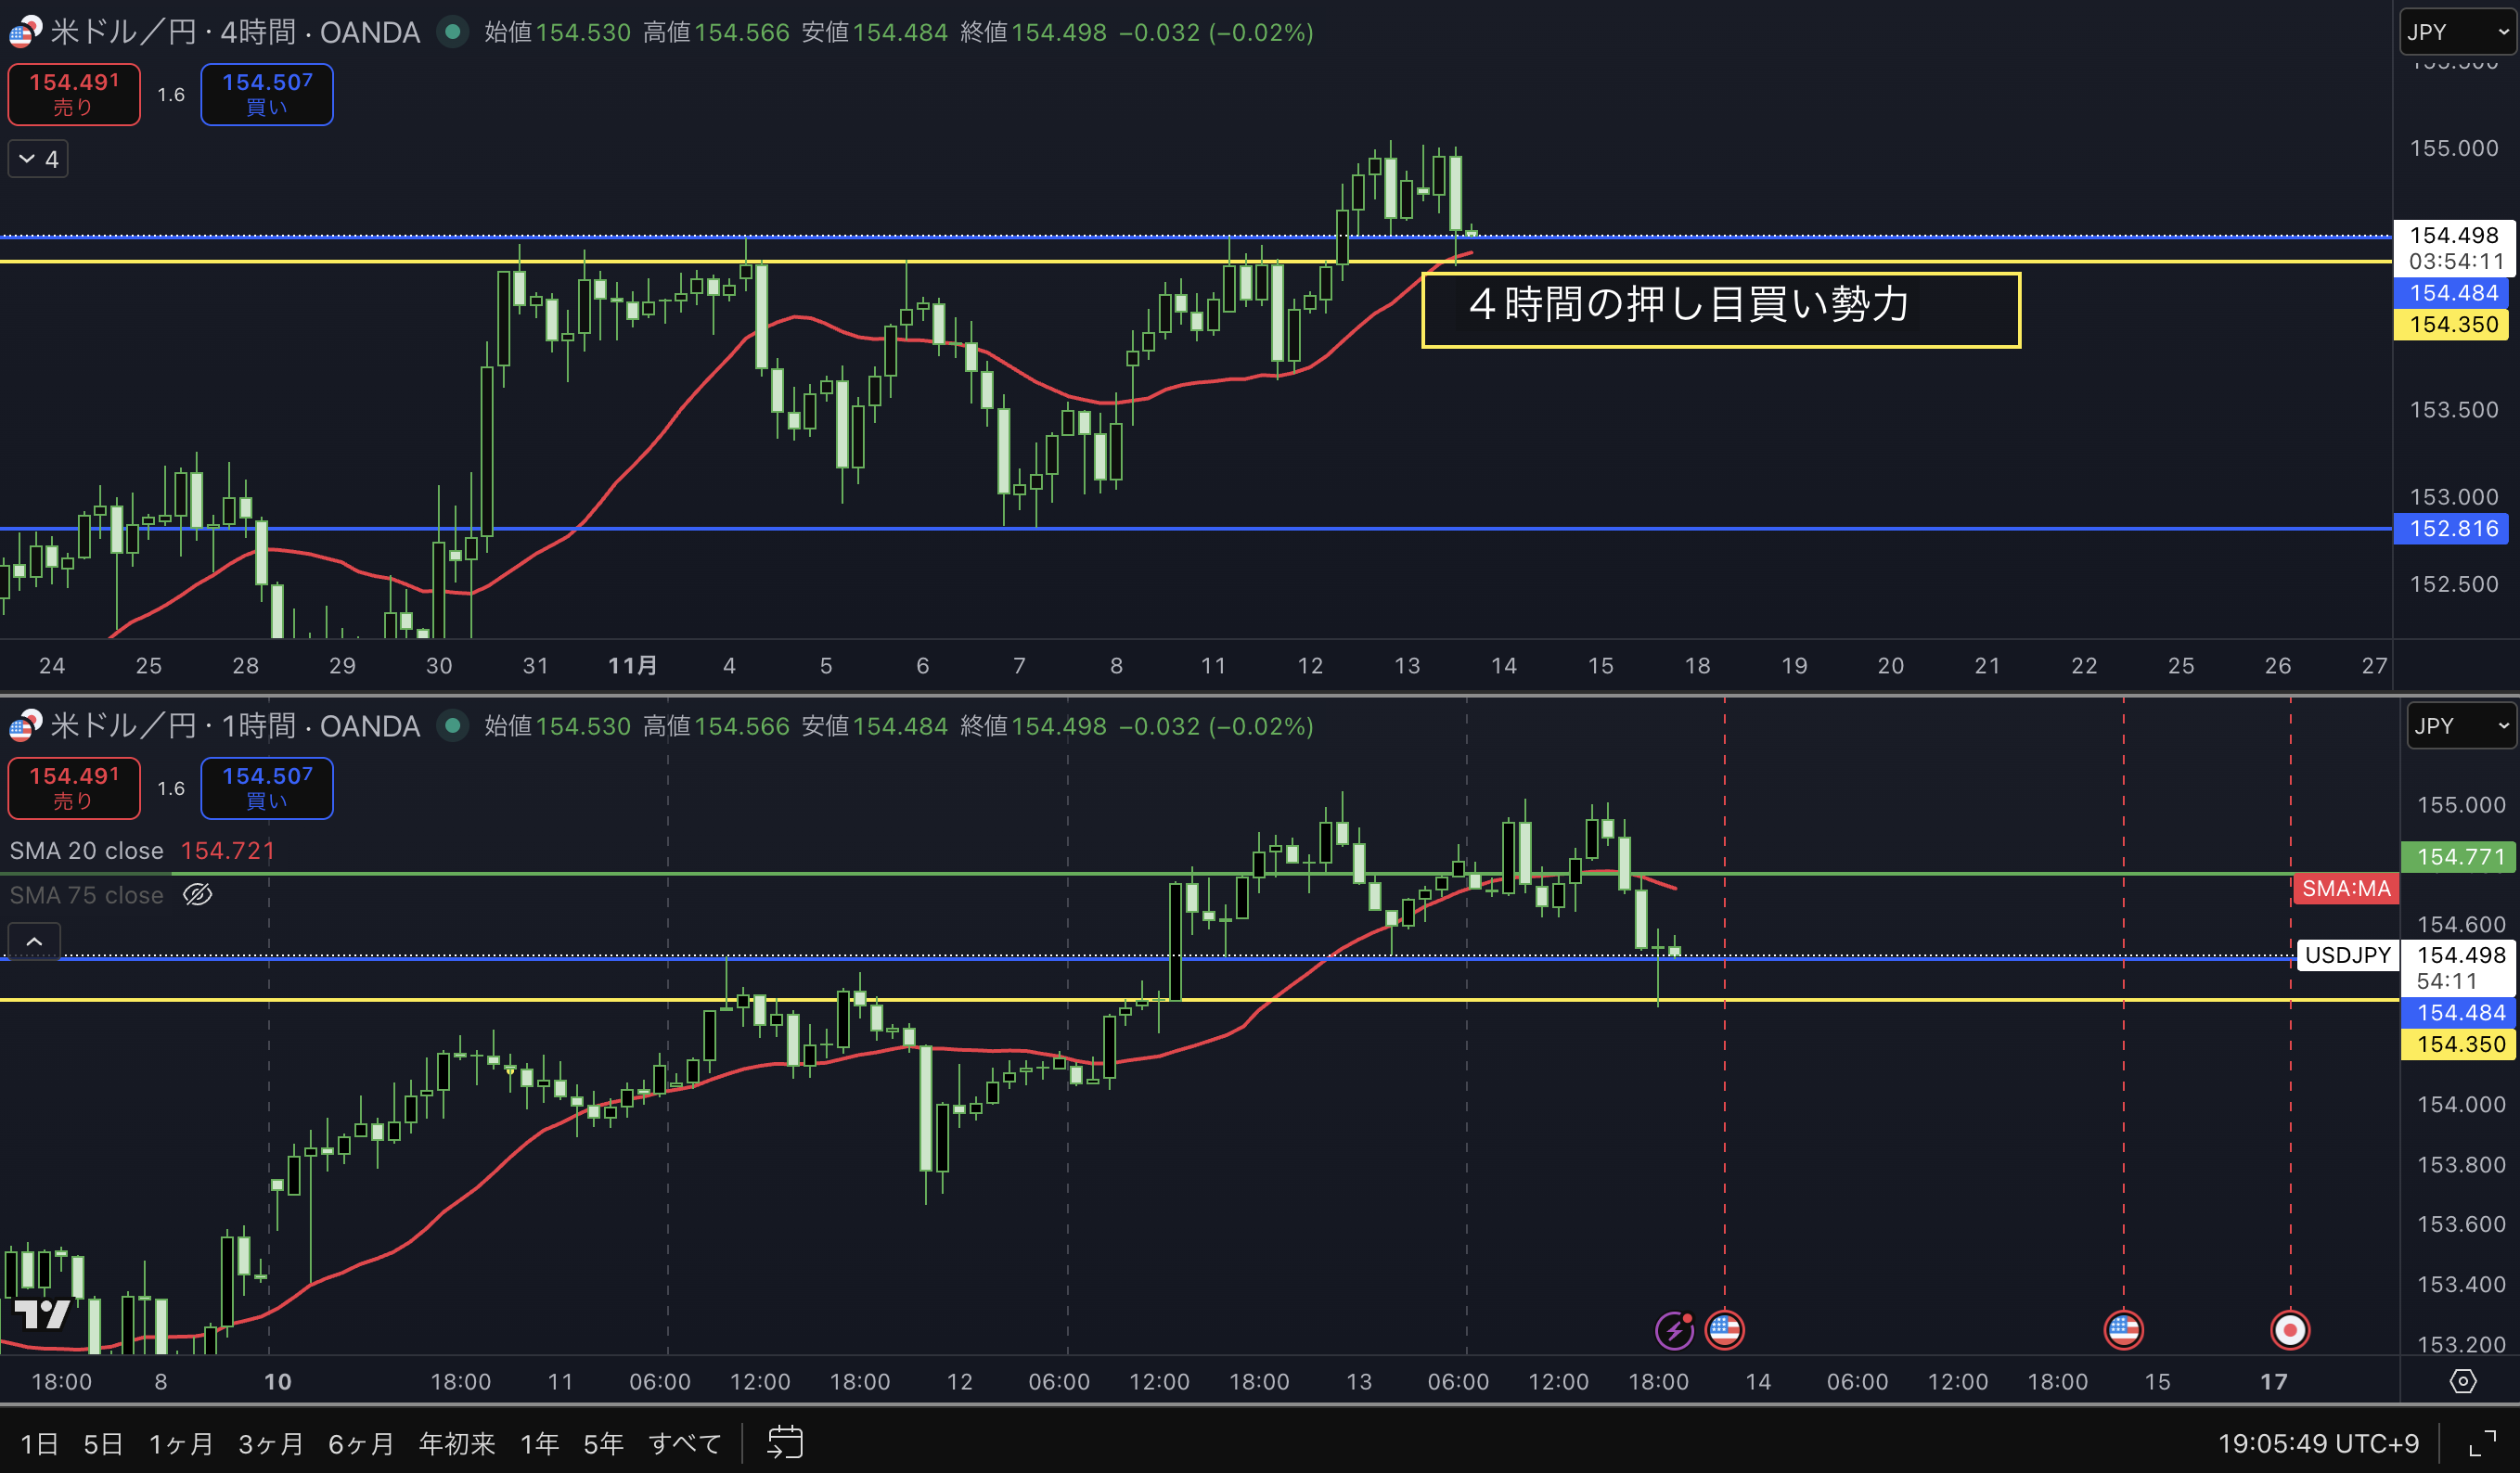Click the purple lightning news flash icon
This screenshot has width=2520, height=1473.
point(1673,1330)
